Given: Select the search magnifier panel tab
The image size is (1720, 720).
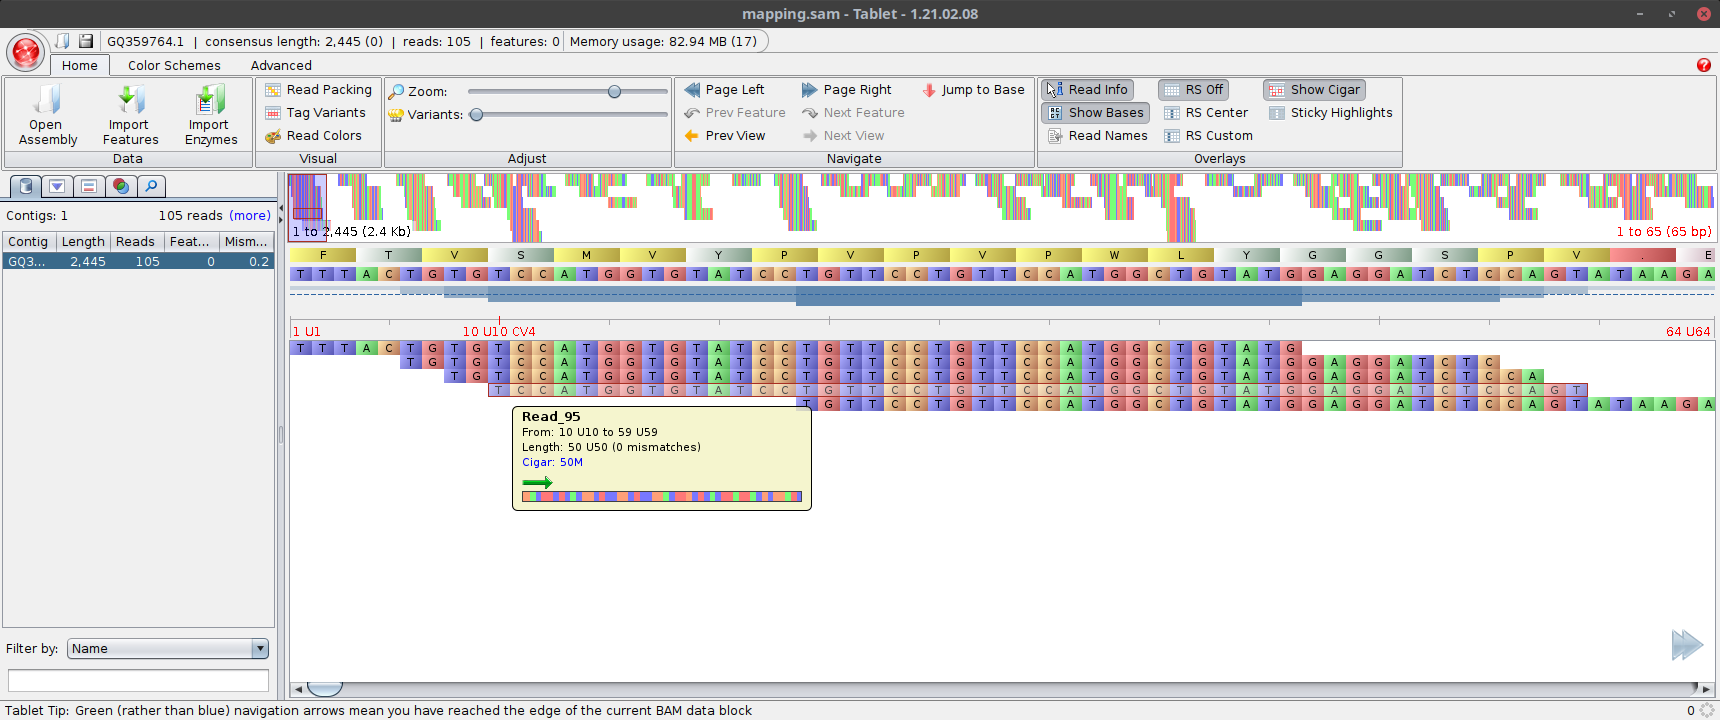Looking at the screenshot, I should (151, 186).
